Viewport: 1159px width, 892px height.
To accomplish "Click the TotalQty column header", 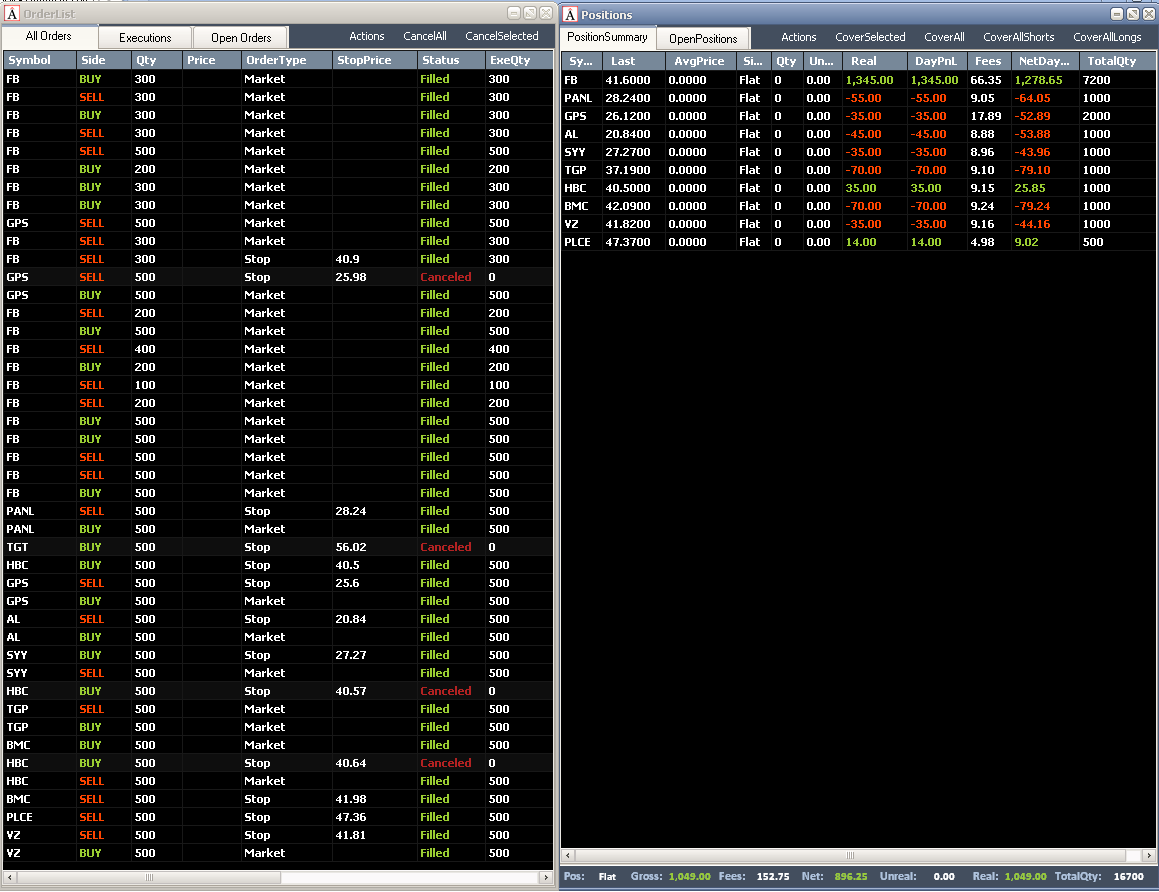I will tap(1117, 61).
